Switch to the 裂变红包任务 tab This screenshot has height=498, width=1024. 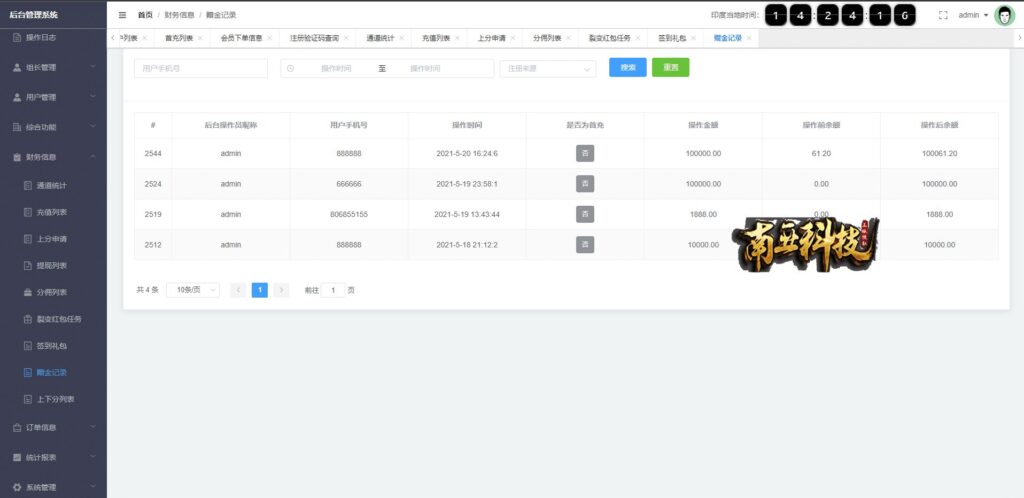tap(609, 39)
